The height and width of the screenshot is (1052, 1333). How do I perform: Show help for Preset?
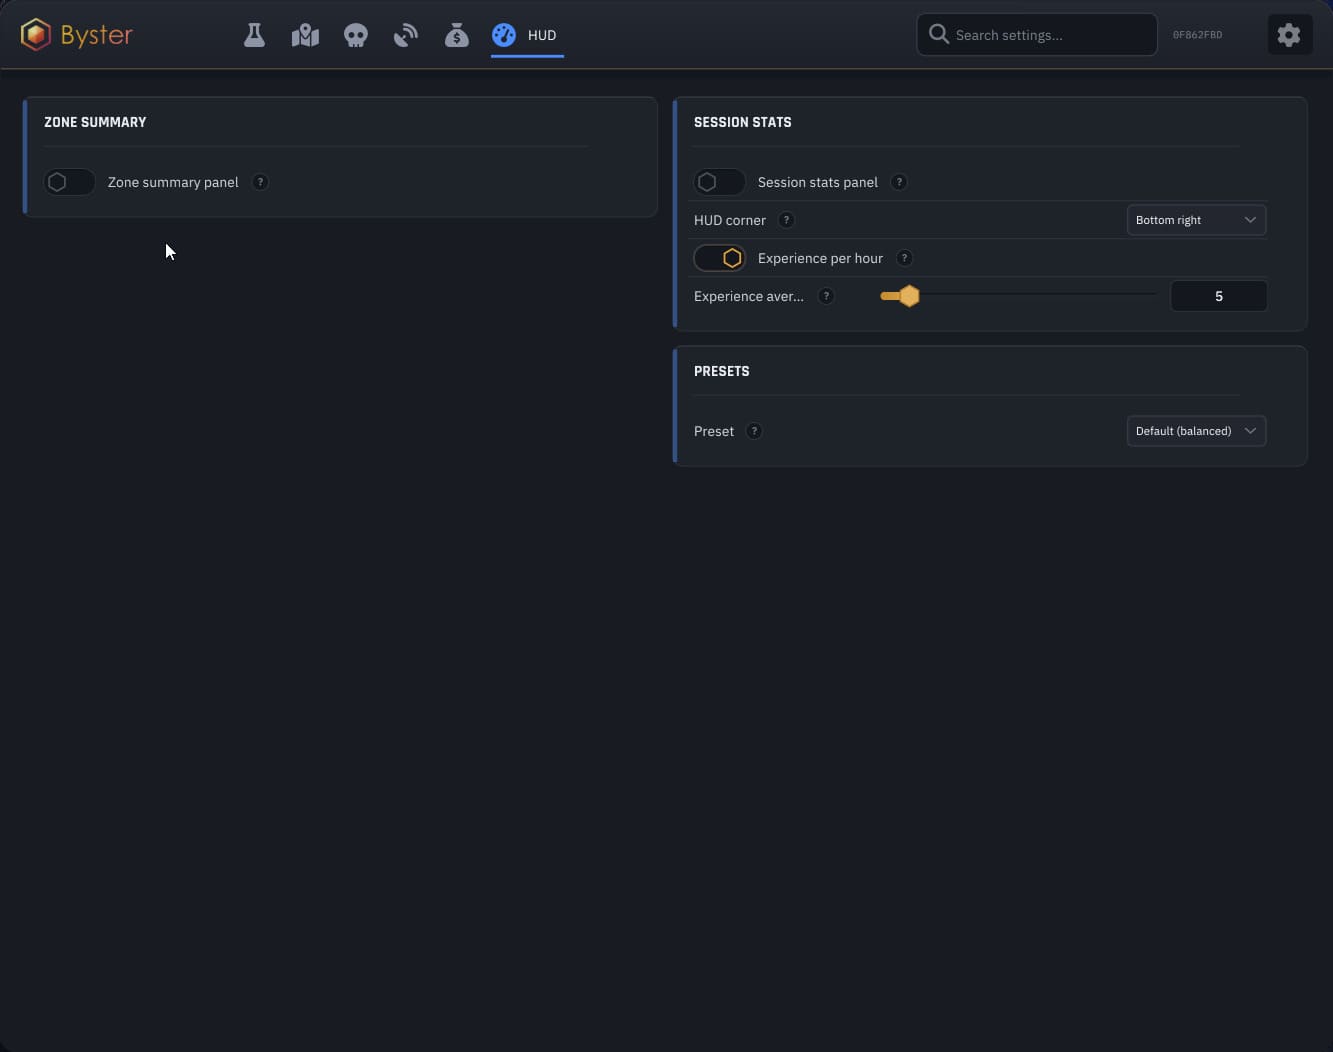click(754, 431)
